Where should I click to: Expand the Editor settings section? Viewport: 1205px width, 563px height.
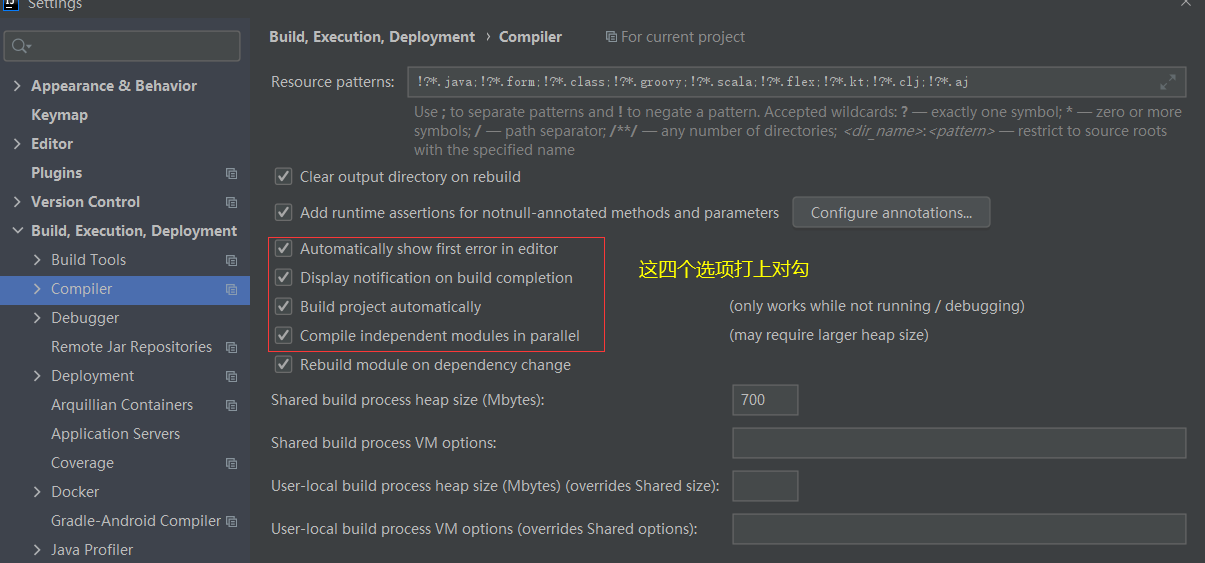17,144
